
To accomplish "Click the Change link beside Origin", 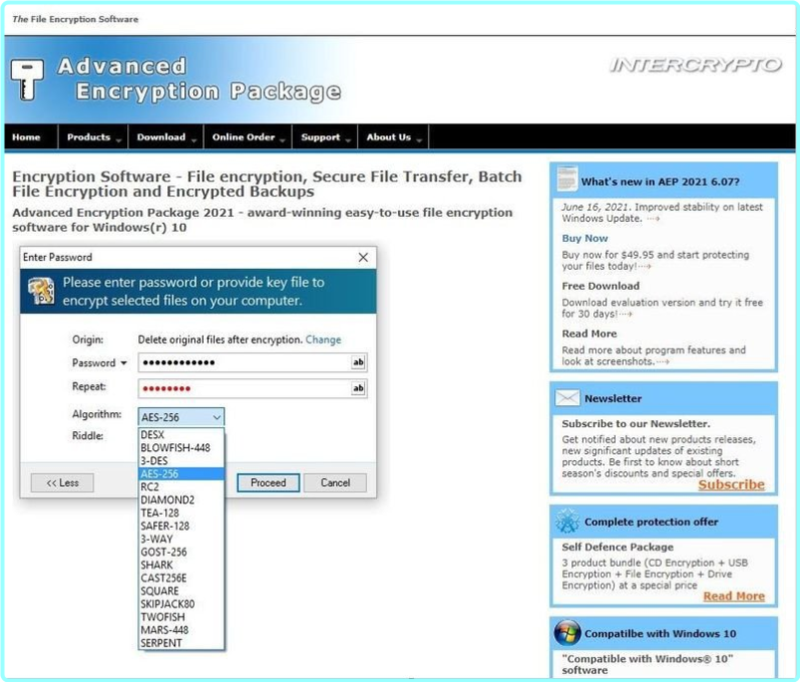I will (x=323, y=340).
